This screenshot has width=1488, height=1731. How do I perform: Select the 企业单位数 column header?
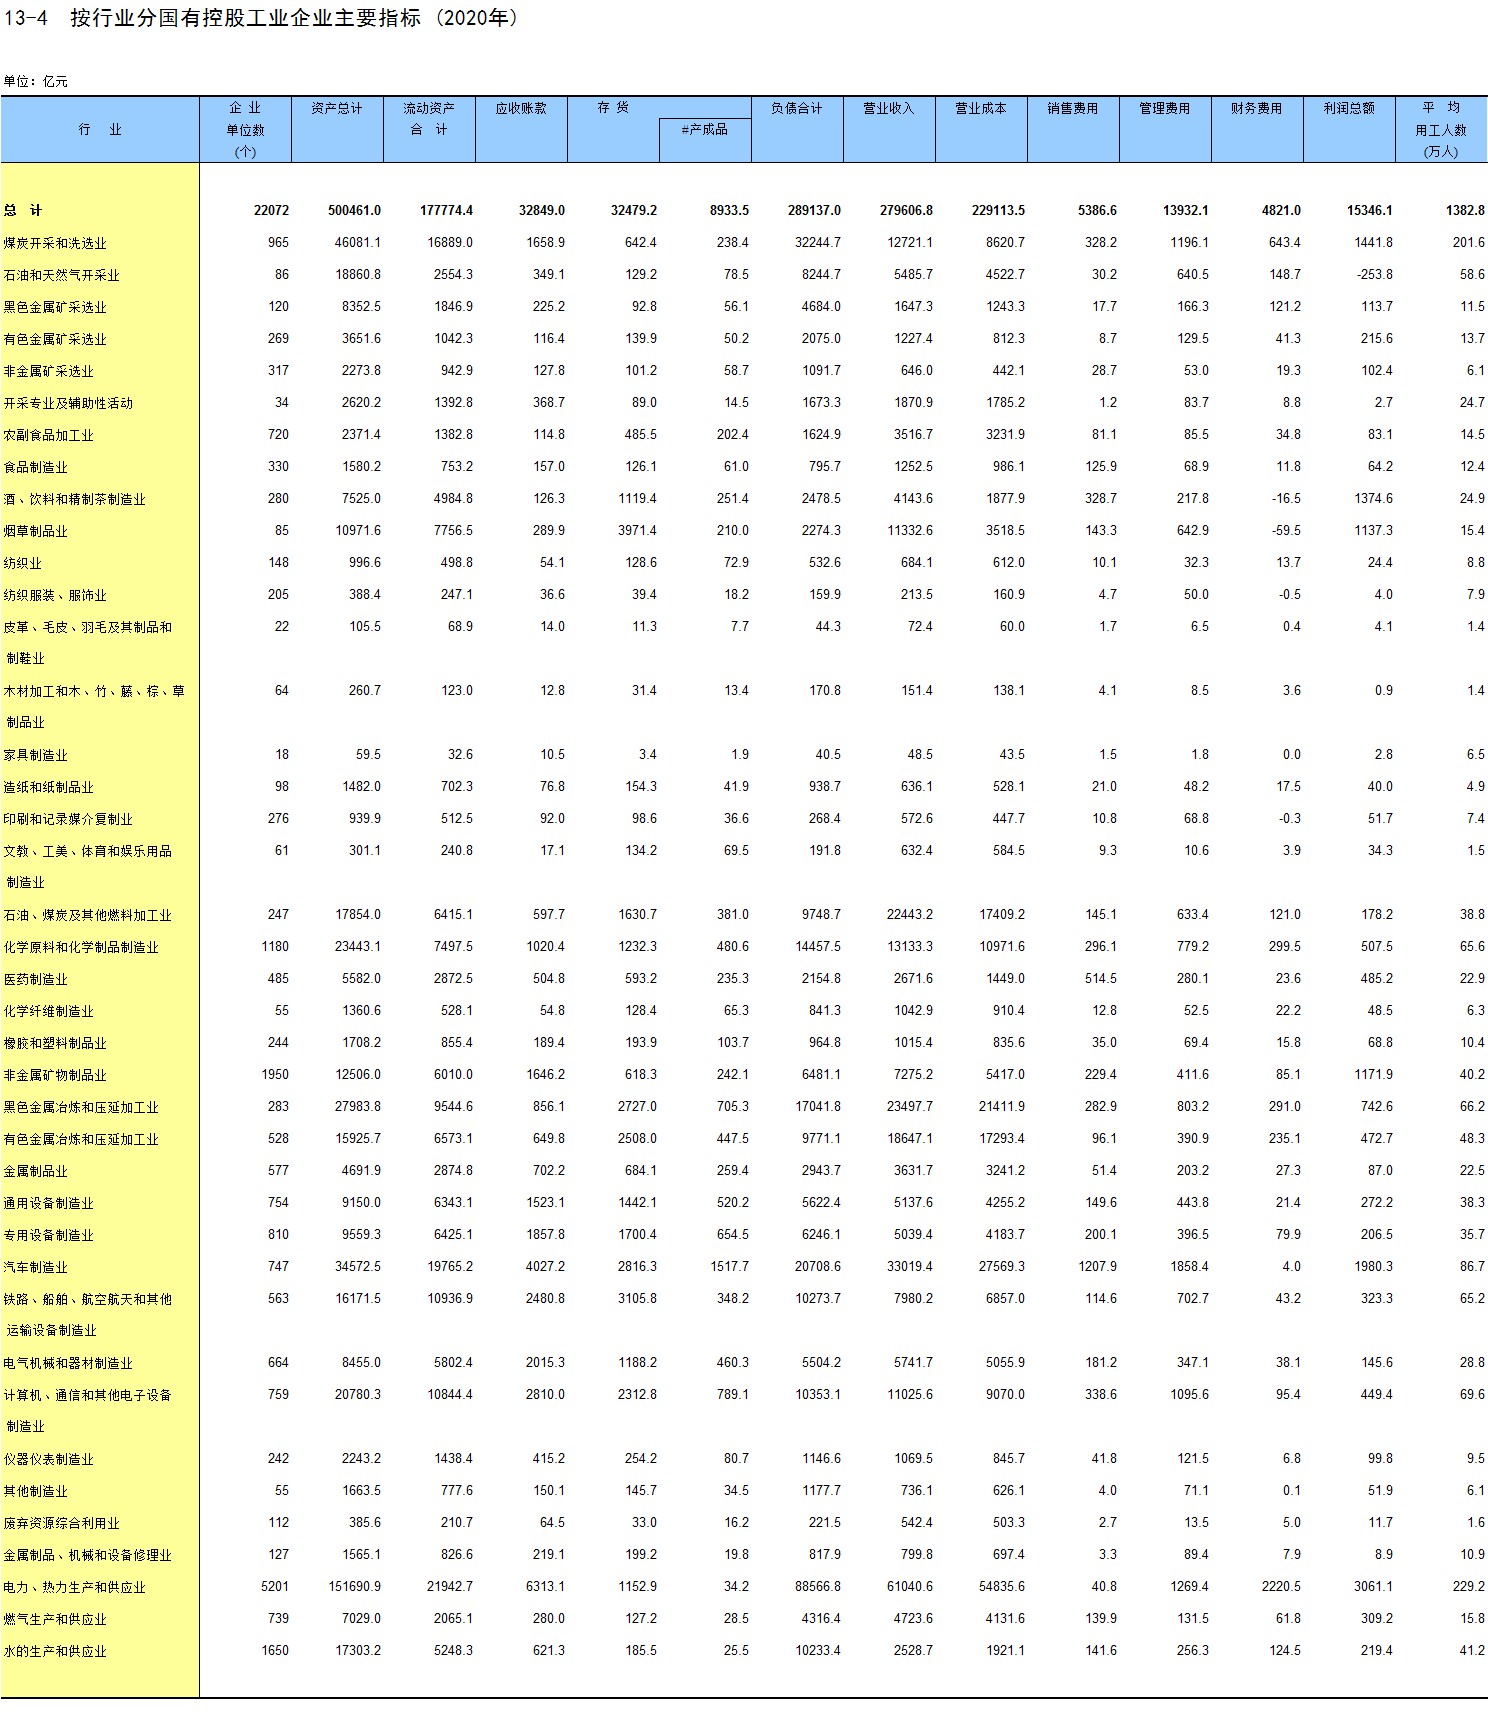click(x=245, y=129)
